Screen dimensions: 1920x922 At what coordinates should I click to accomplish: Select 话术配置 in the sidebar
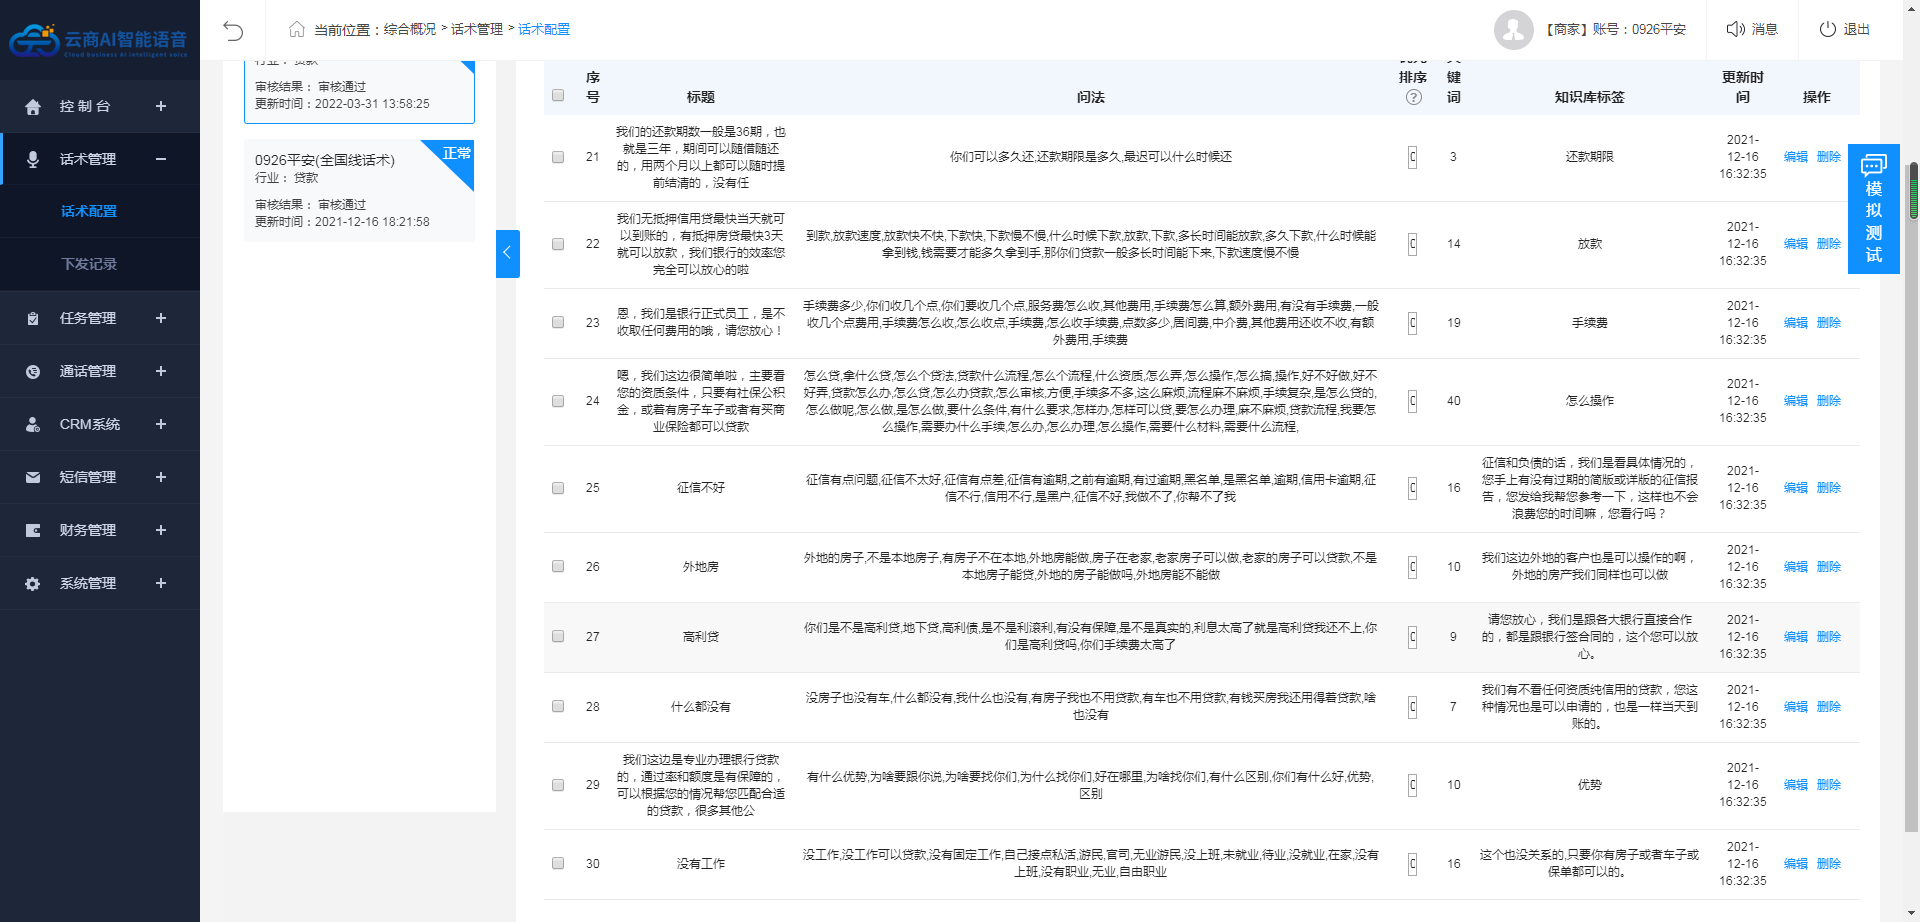coord(89,211)
